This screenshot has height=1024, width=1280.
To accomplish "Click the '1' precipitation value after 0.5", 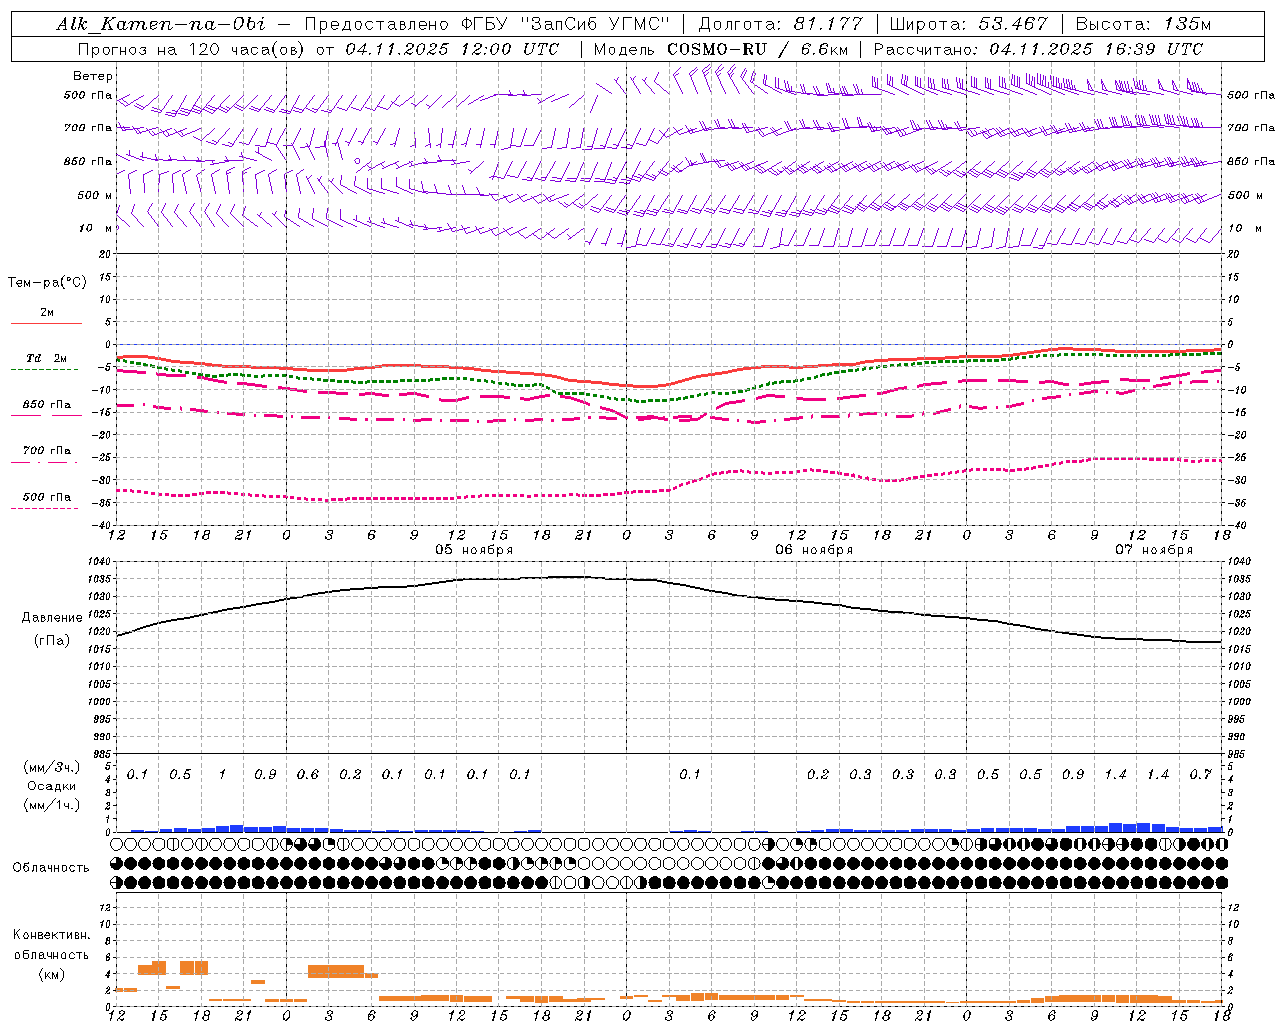I will pyautogui.click(x=223, y=775).
